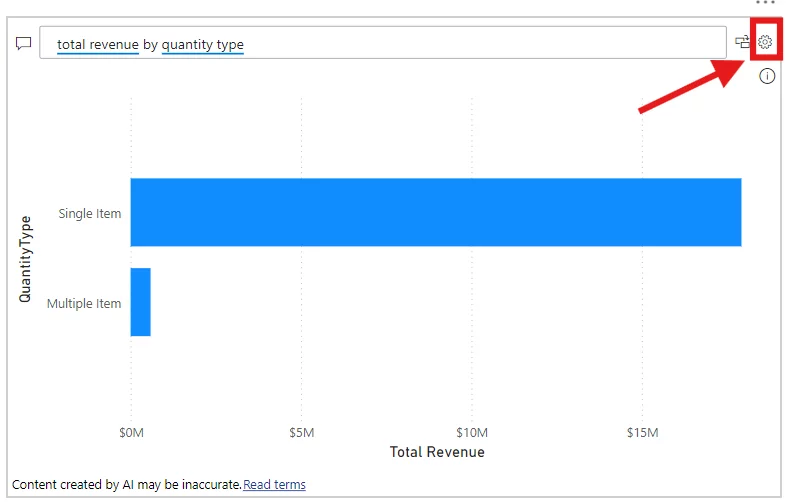The width and height of the screenshot is (787, 502).
Task: Open the Q&A settings gear icon
Action: point(766,42)
